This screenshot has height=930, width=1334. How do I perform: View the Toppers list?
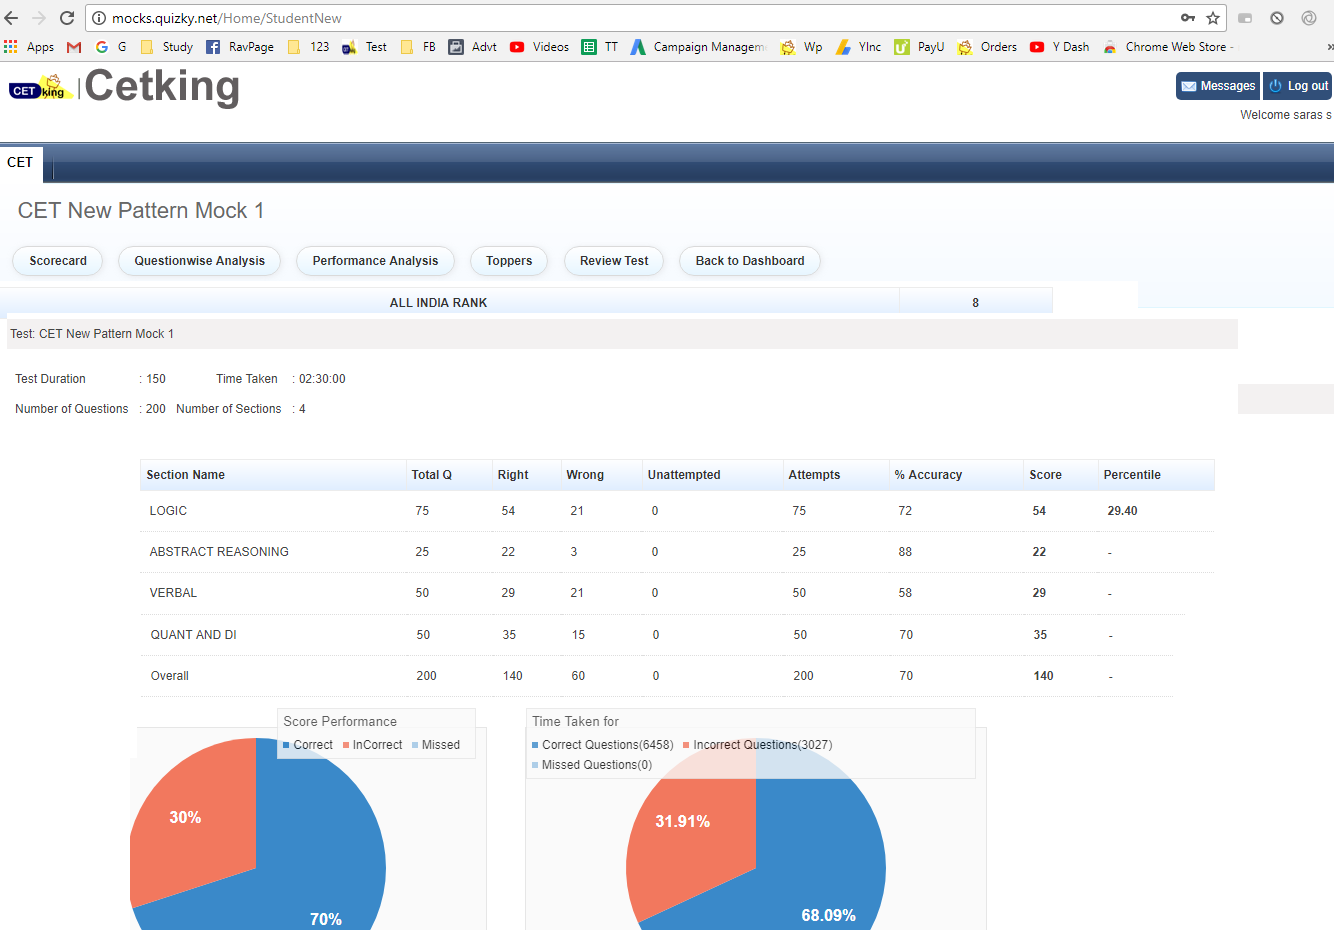(509, 261)
